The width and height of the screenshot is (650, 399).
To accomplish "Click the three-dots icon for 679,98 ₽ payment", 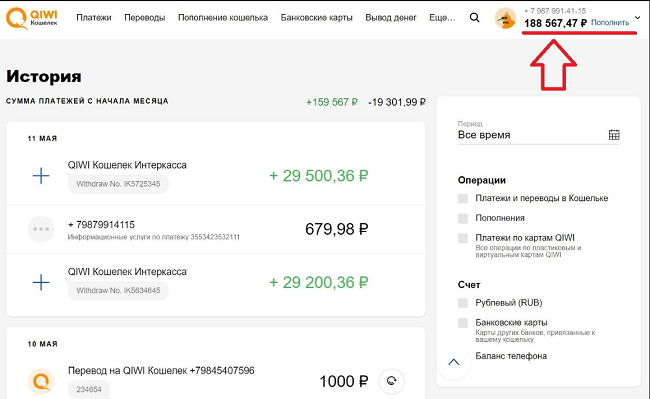I will click(x=41, y=229).
